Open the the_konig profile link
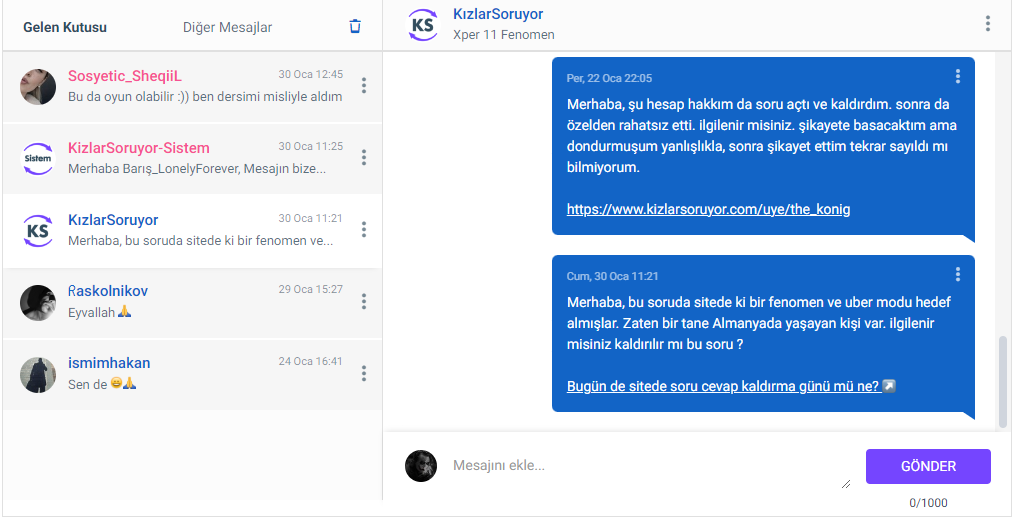1016x522 pixels. [x=708, y=209]
